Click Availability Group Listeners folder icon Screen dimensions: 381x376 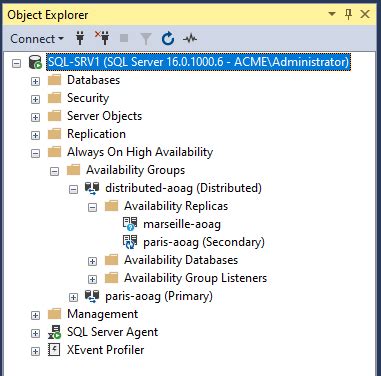pyautogui.click(x=111, y=278)
